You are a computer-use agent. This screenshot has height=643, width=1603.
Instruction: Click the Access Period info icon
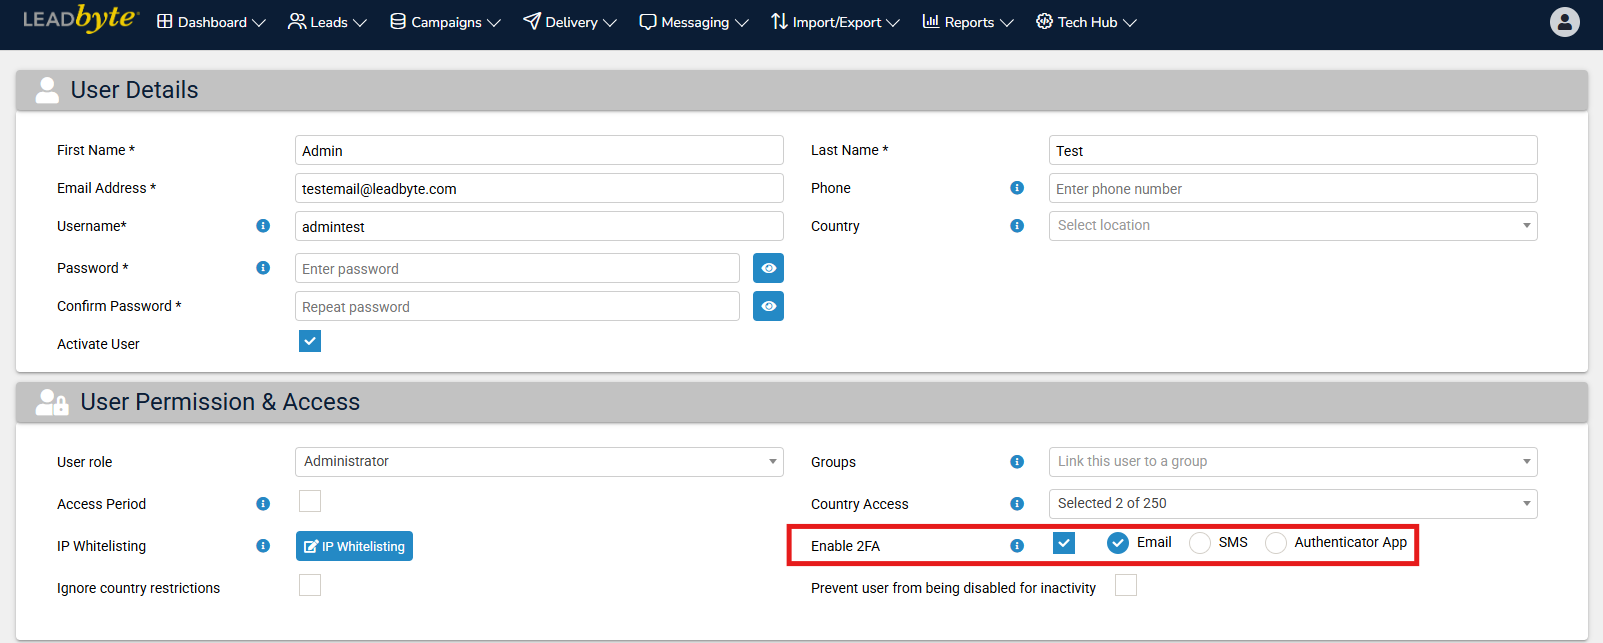tap(263, 504)
